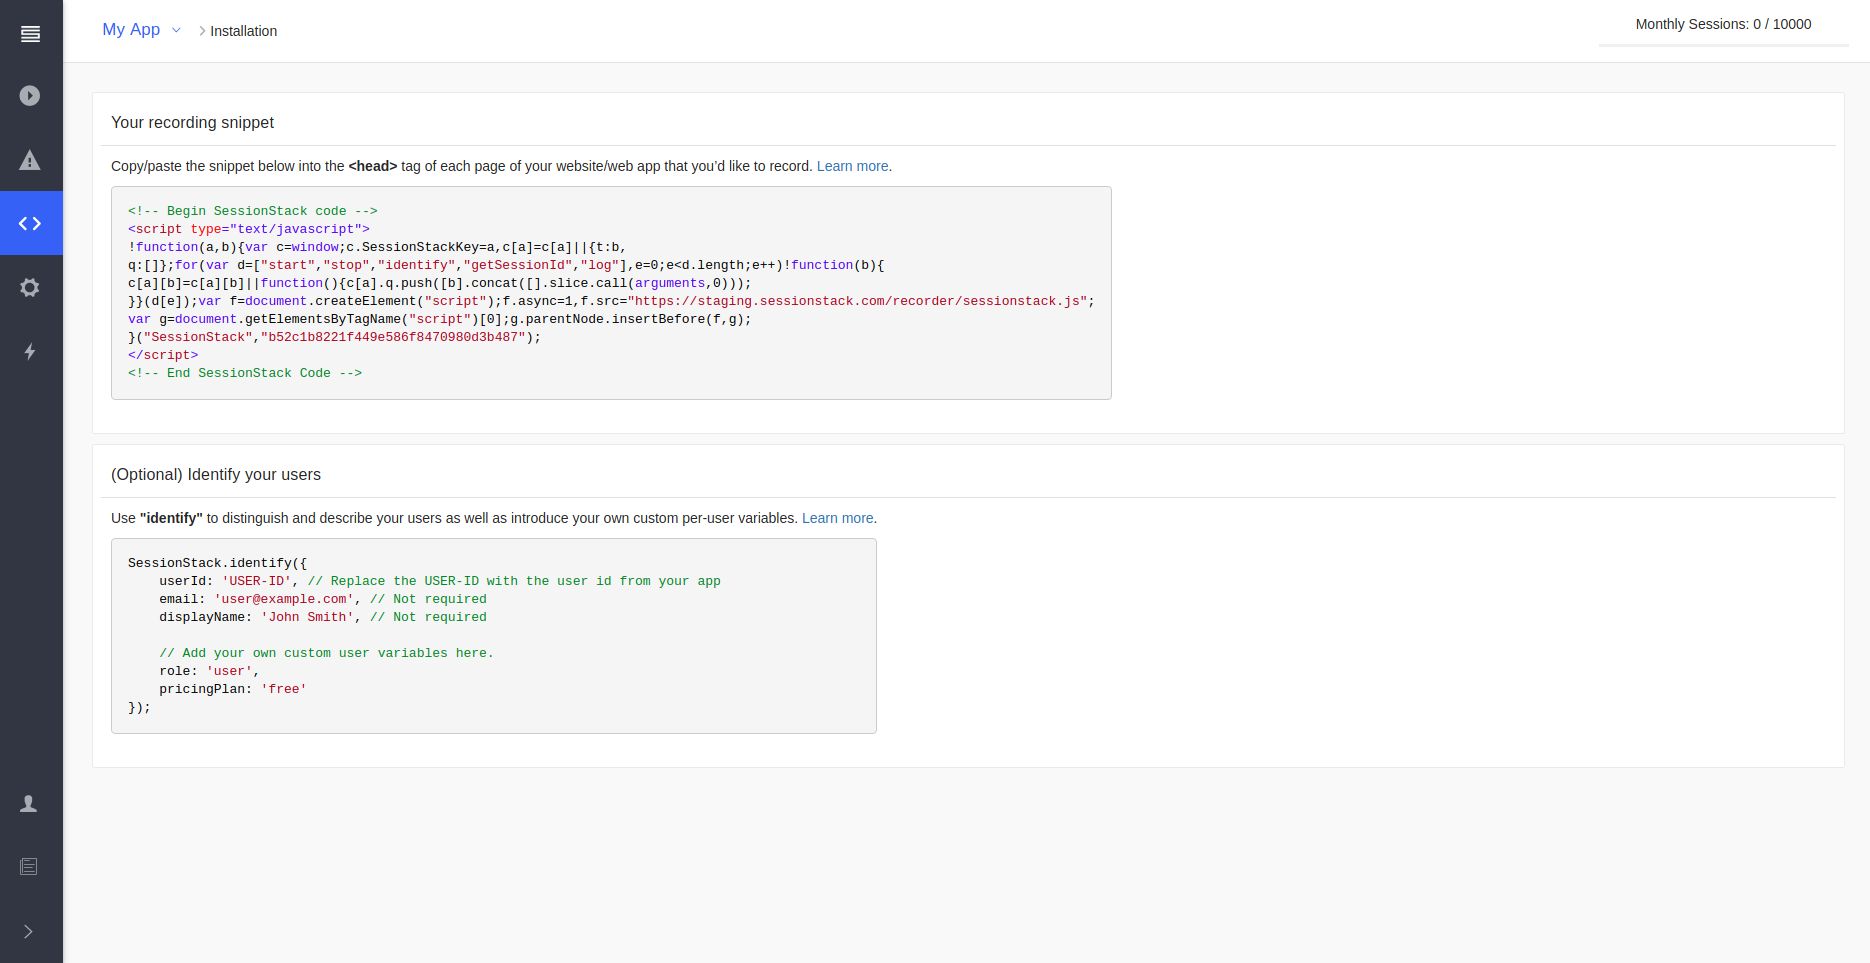Click the staging.sessionstack.com recorder URL string
This screenshot has width=1870, height=963.
[x=857, y=301]
